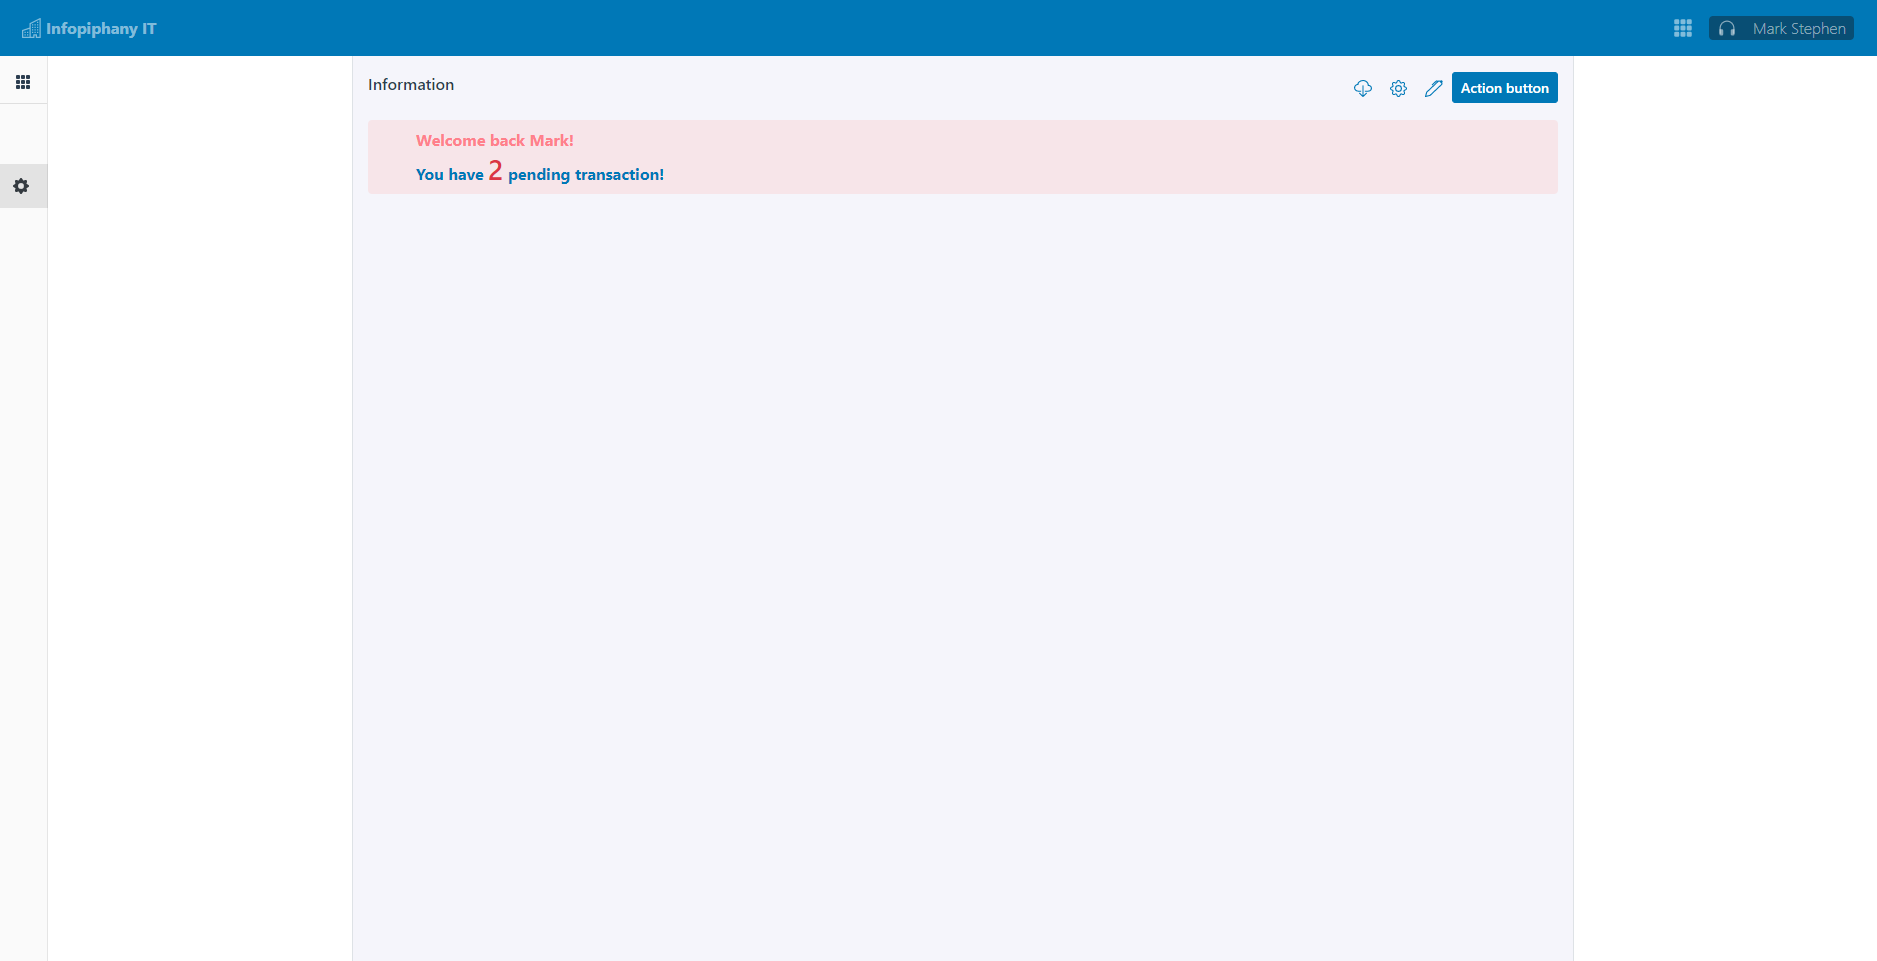
Task: Click the "You have" text in banner
Action: point(449,175)
